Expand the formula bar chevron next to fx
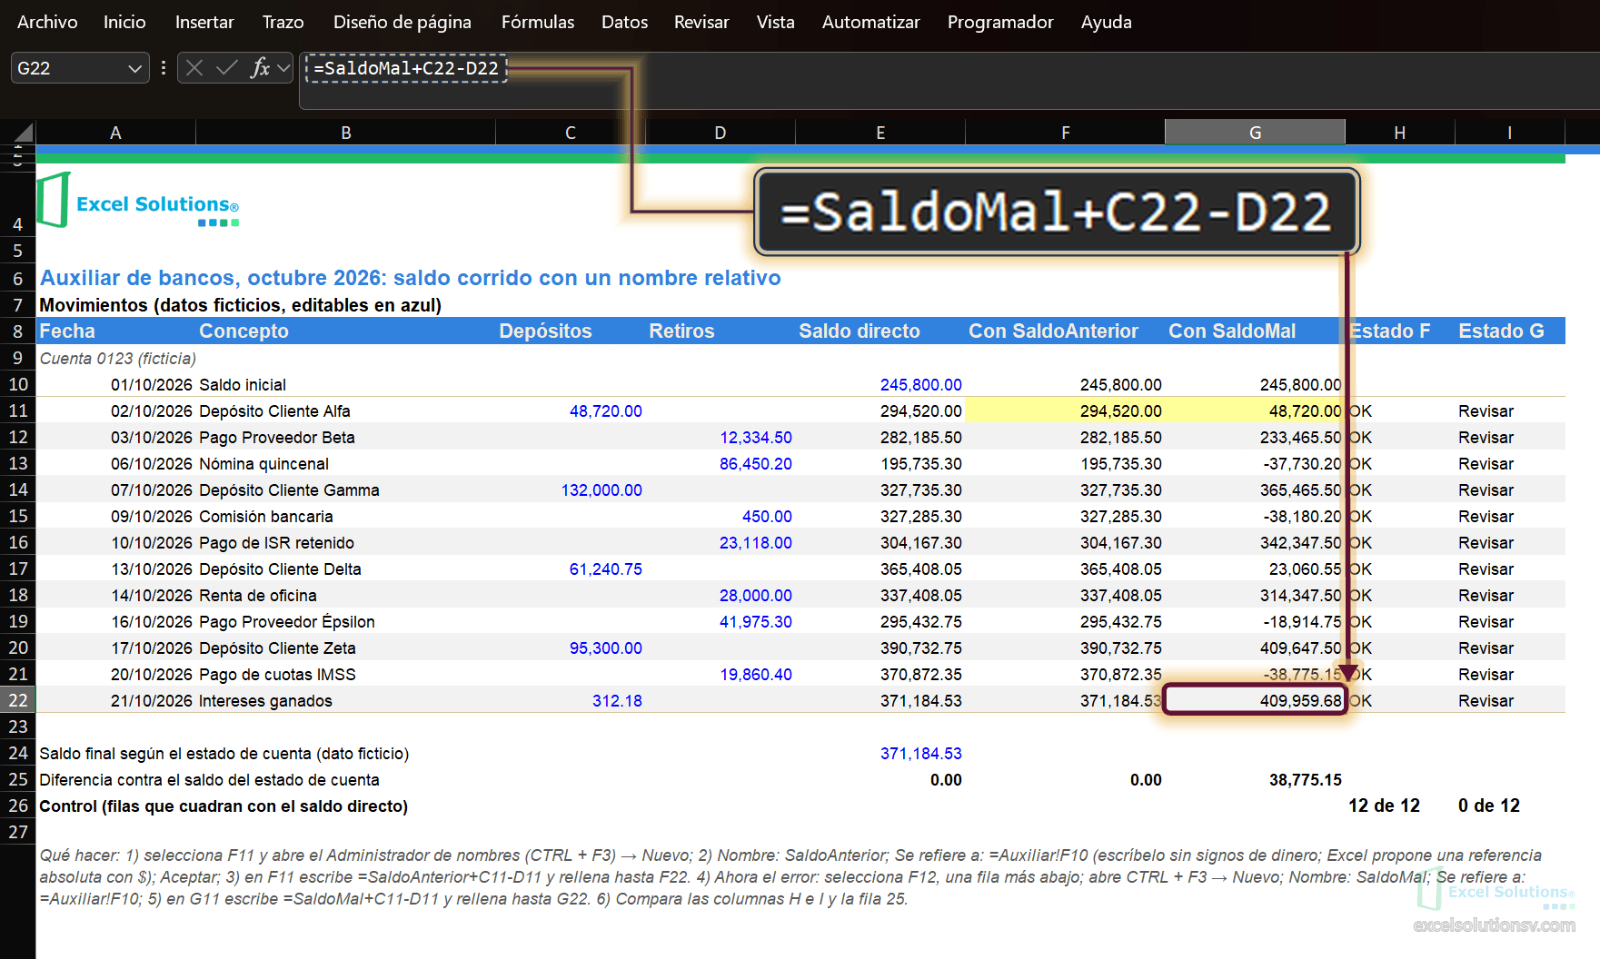The width and height of the screenshot is (1600, 959). 284,68
